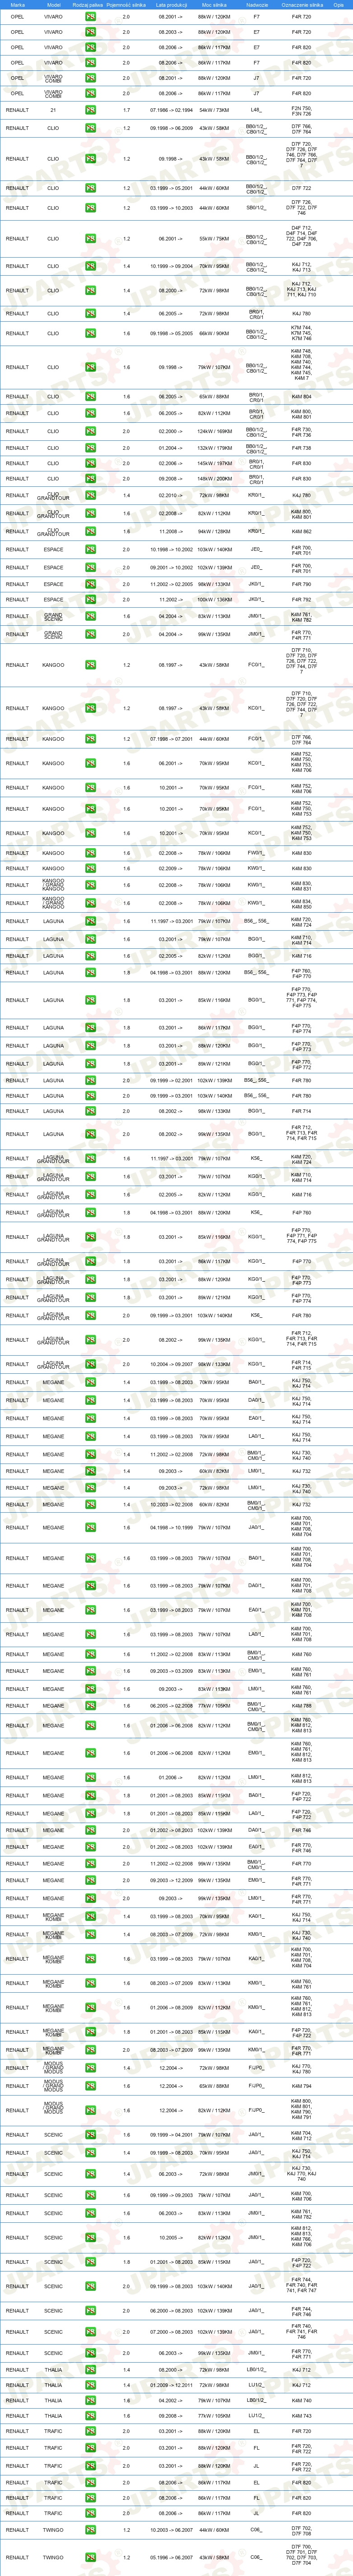Click fuel icon in Clio K4M 804 row
353x2576 pixels.
coord(90,397)
